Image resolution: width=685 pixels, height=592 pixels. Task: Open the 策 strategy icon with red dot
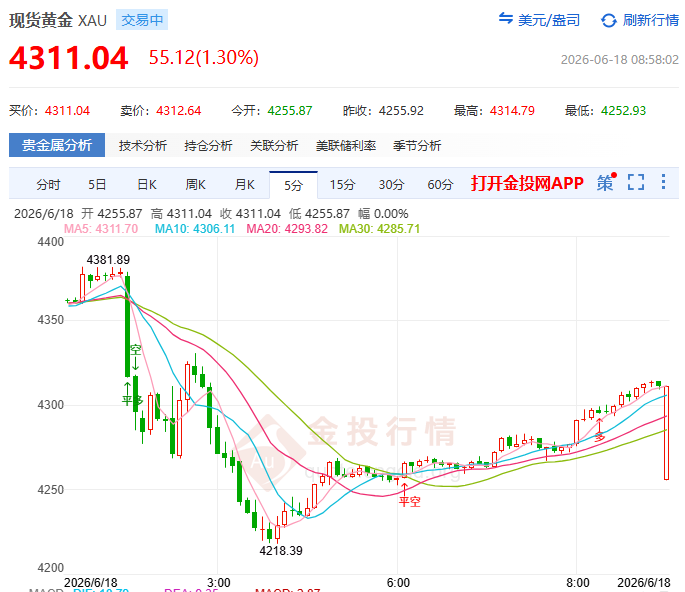pyautogui.click(x=606, y=182)
